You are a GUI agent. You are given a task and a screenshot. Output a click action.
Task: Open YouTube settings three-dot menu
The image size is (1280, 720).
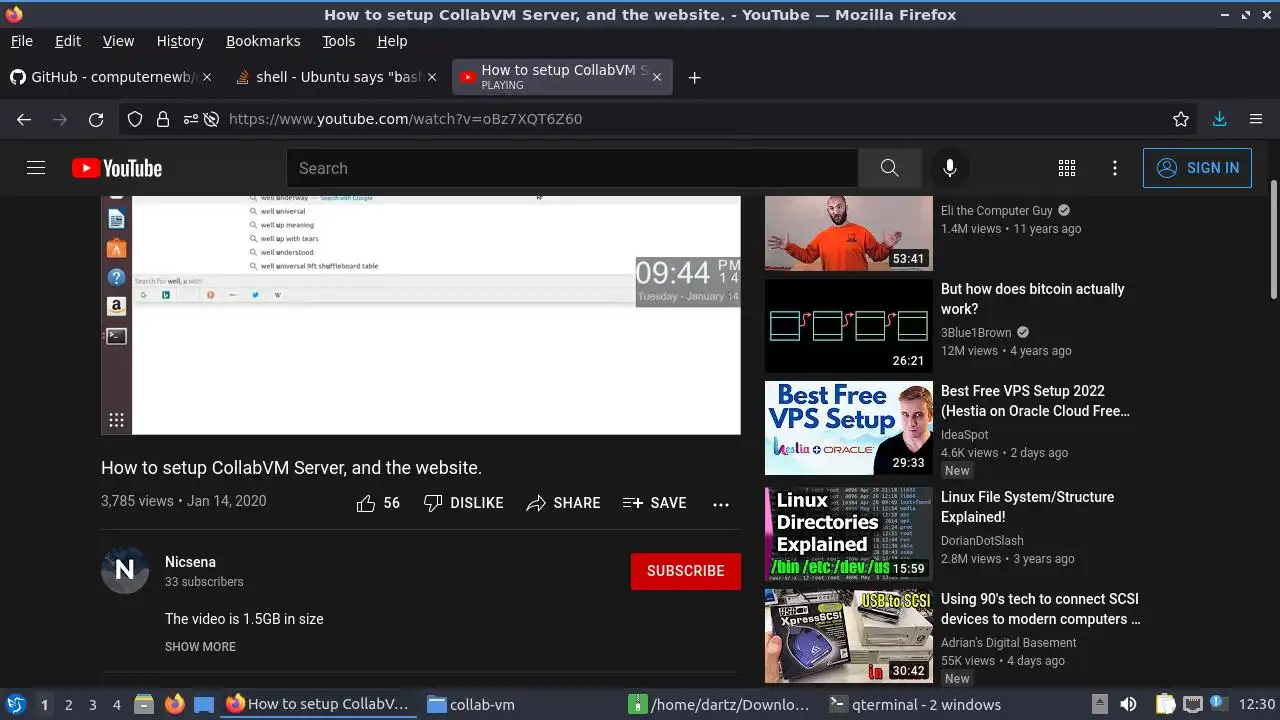pyautogui.click(x=1115, y=168)
